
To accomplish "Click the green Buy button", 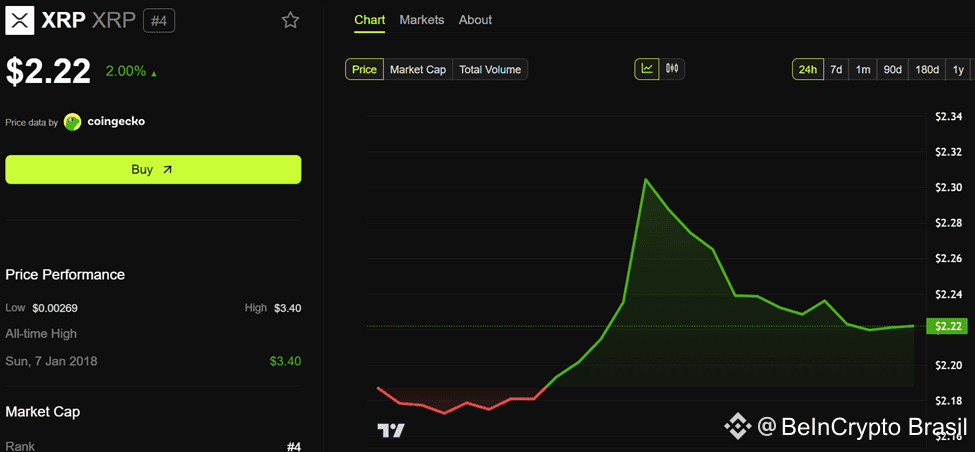I will click(x=153, y=169).
